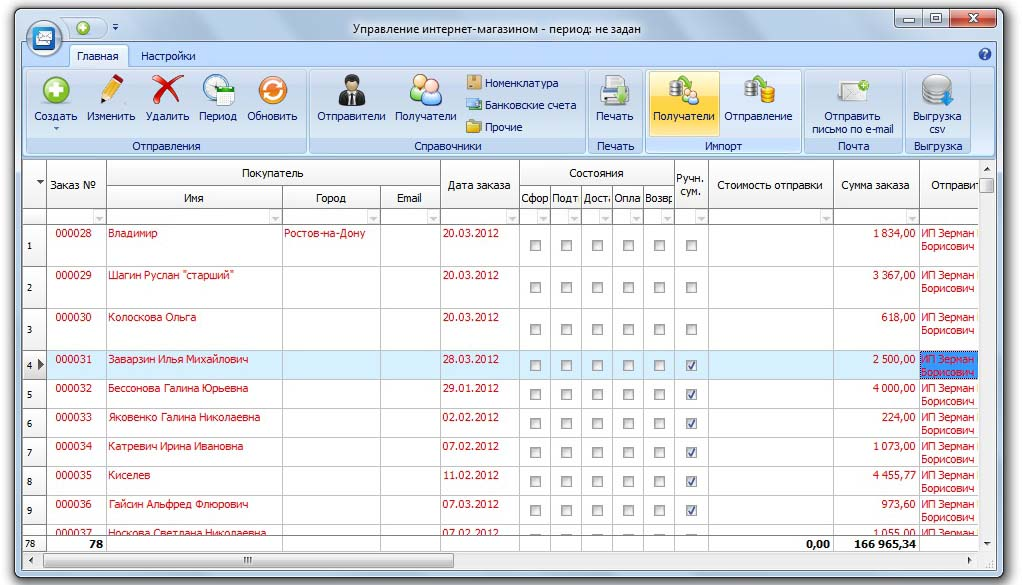Open the Period (Период) clock icon
1022x585 pixels.
point(218,92)
